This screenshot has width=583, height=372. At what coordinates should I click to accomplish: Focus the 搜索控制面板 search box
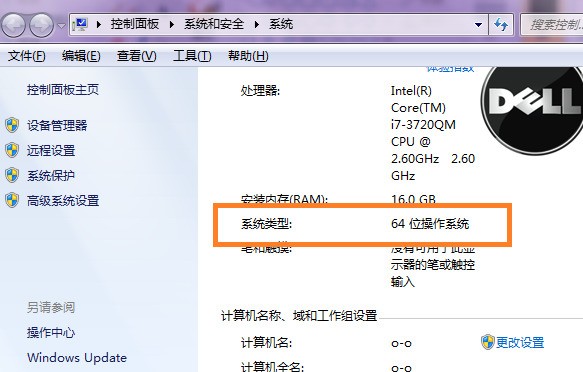[x=552, y=25]
